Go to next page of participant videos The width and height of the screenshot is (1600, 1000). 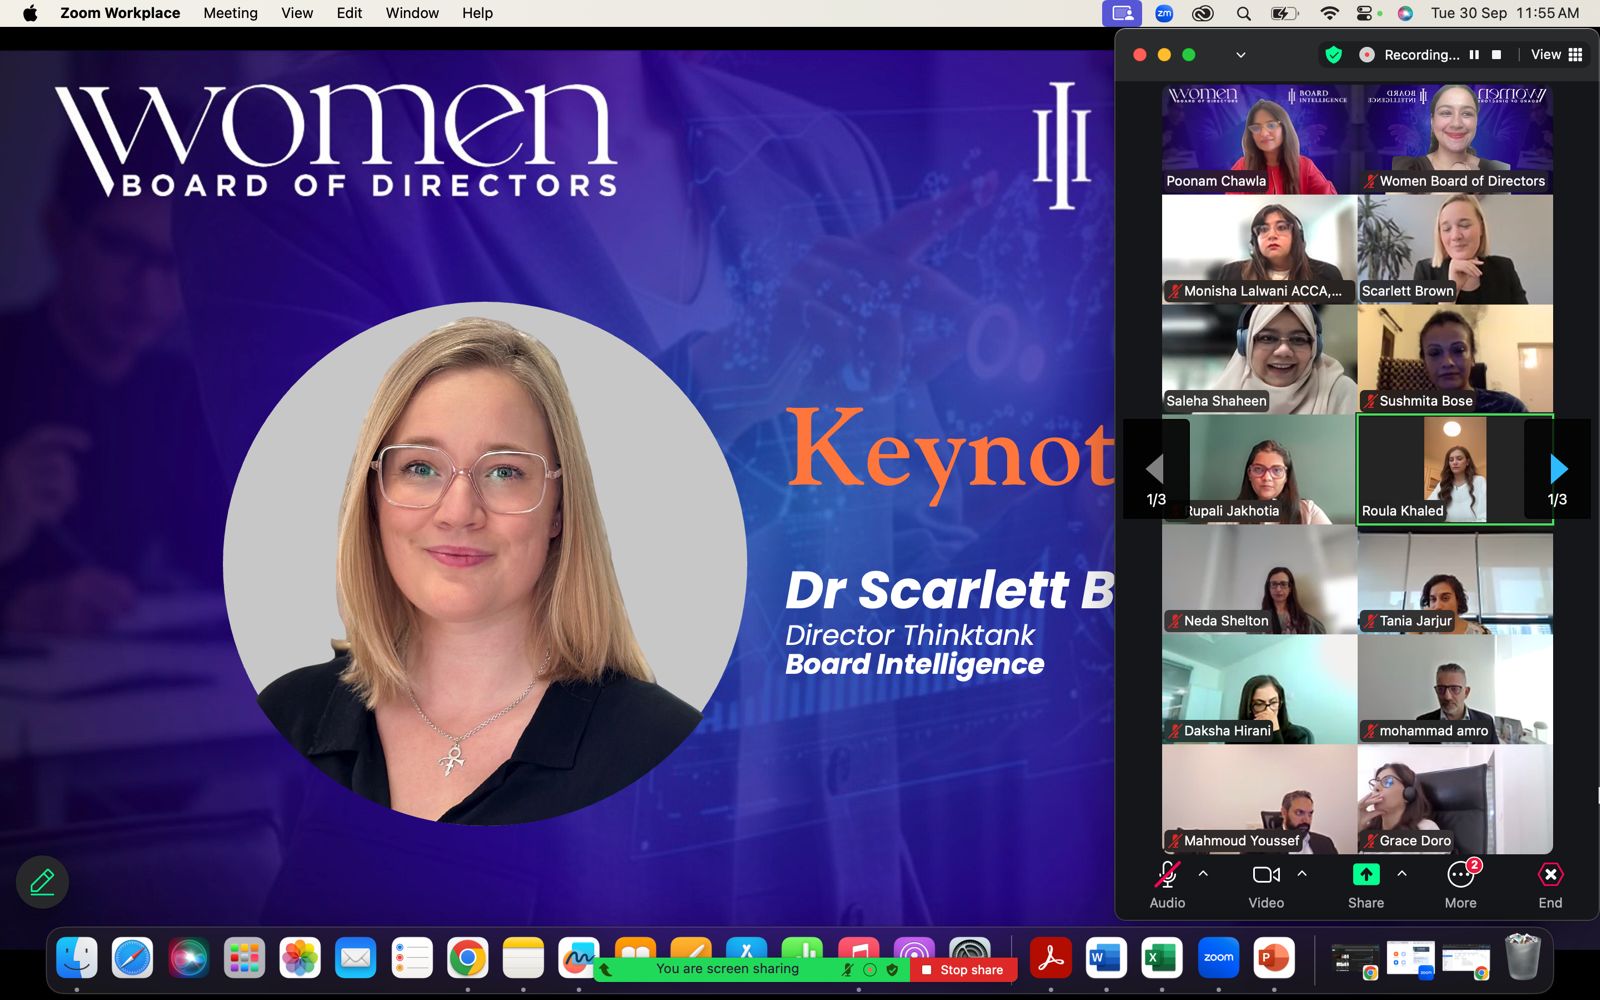(1558, 468)
